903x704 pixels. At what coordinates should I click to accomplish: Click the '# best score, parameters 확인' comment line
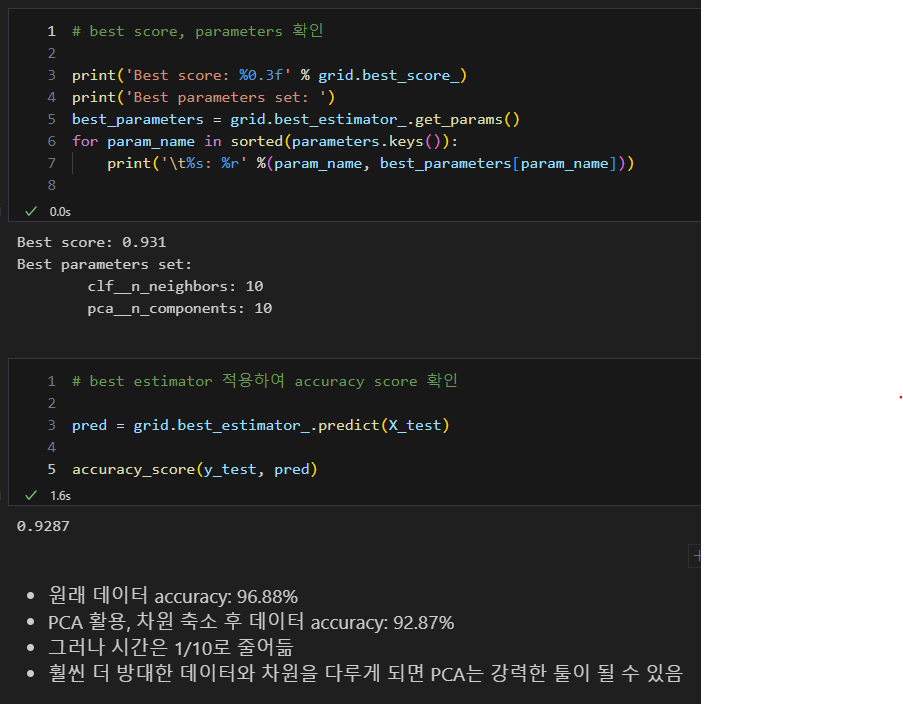pos(198,31)
